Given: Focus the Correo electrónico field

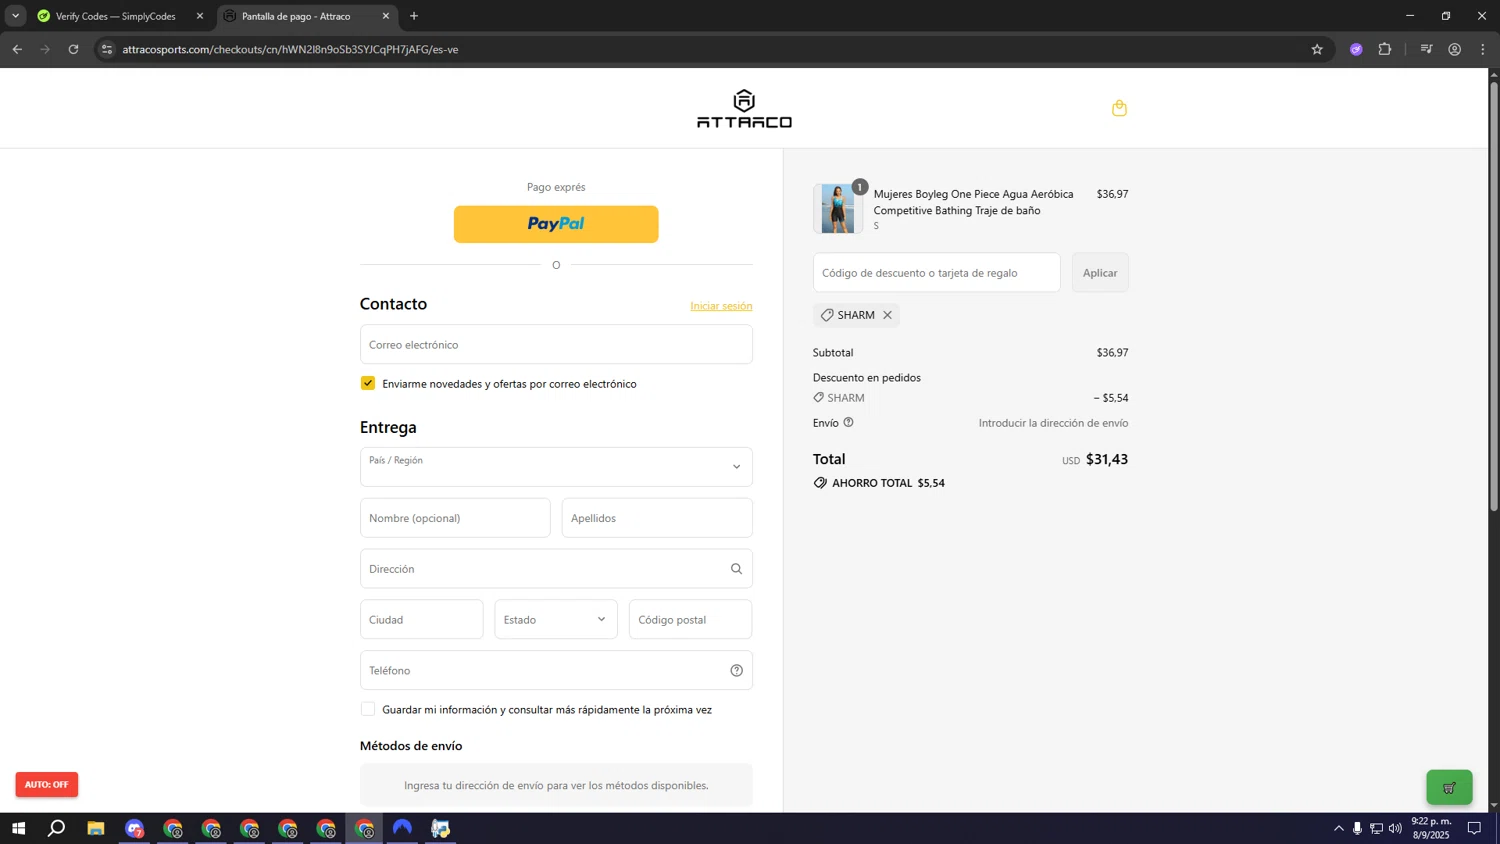Looking at the screenshot, I should coord(556,344).
